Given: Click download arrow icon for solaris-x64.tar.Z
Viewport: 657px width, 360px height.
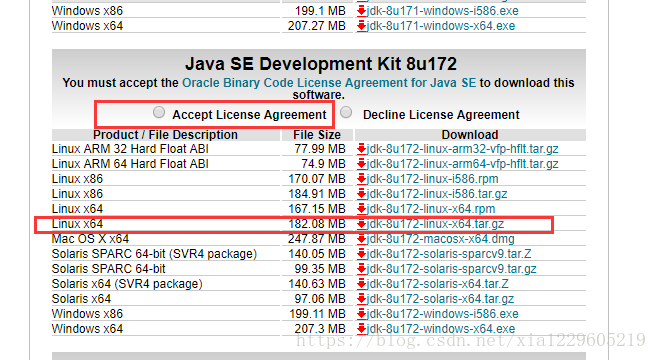Looking at the screenshot, I should pyautogui.click(x=361, y=284).
